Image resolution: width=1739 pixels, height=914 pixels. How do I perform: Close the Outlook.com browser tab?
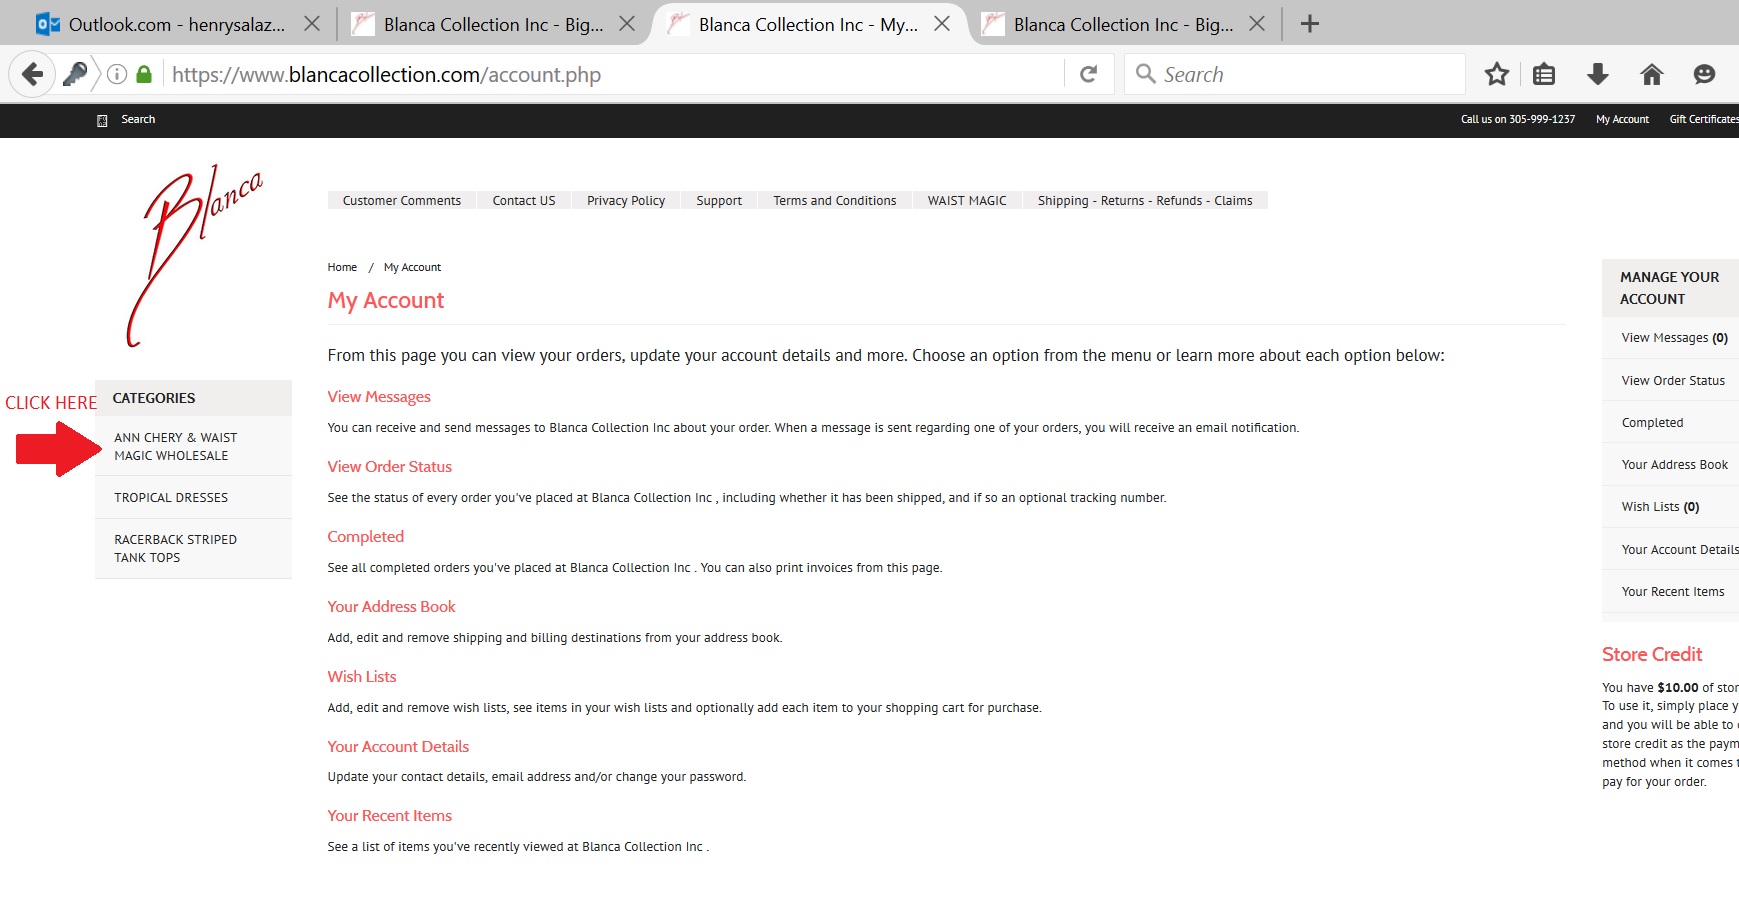coord(312,24)
